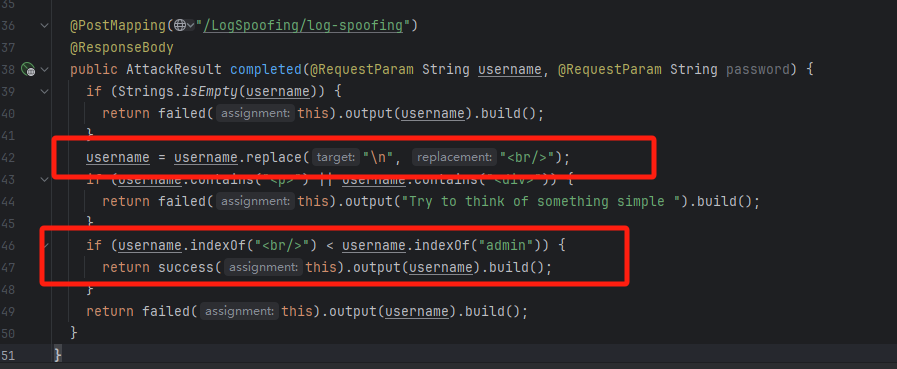Click the "assignment:" inlay hint on line 44
The image size is (897, 369).
click(255, 201)
